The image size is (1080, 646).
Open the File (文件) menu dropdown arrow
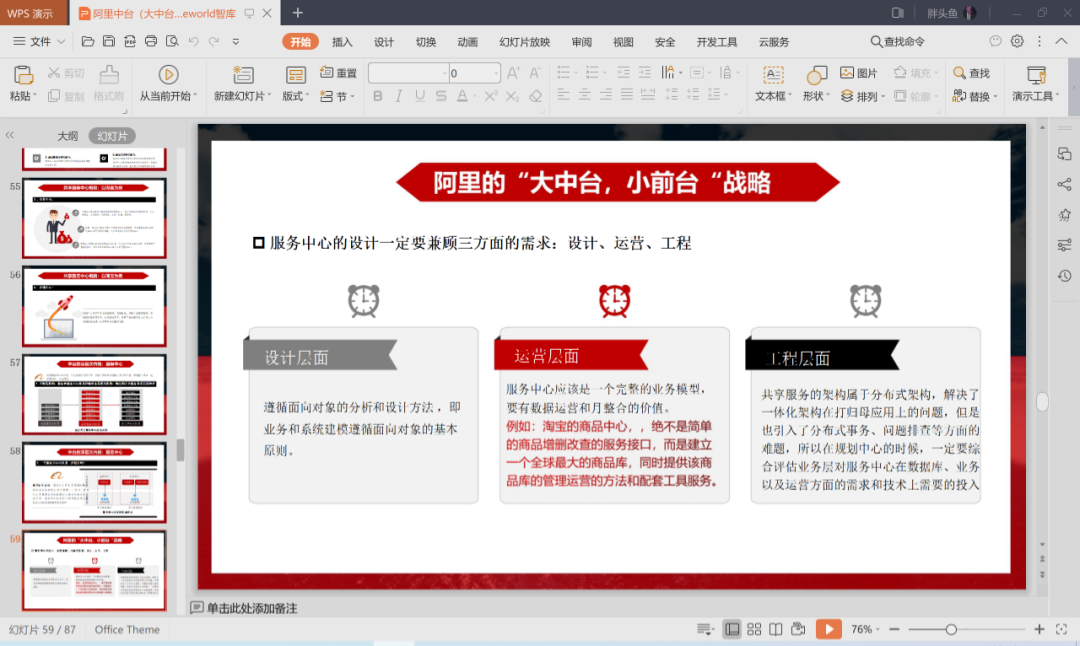(x=61, y=42)
